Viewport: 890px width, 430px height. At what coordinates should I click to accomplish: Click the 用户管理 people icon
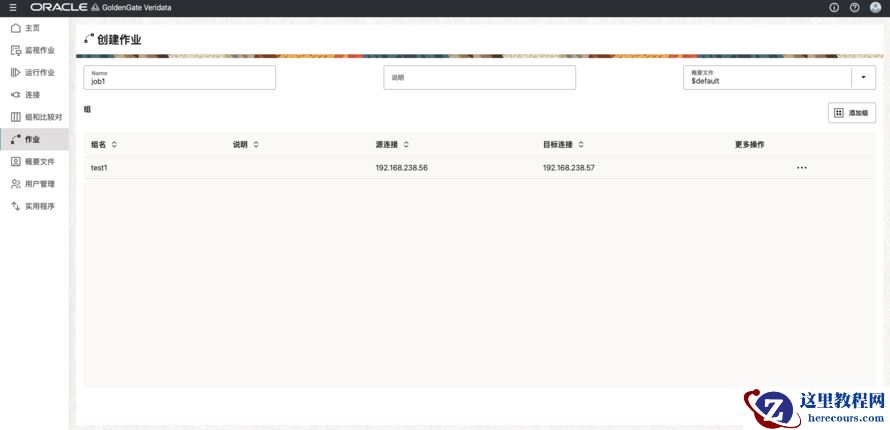coord(16,184)
